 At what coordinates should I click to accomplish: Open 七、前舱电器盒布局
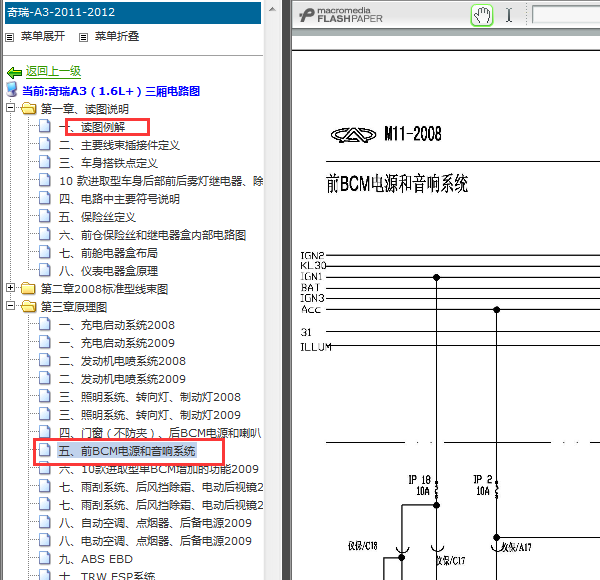point(108,253)
